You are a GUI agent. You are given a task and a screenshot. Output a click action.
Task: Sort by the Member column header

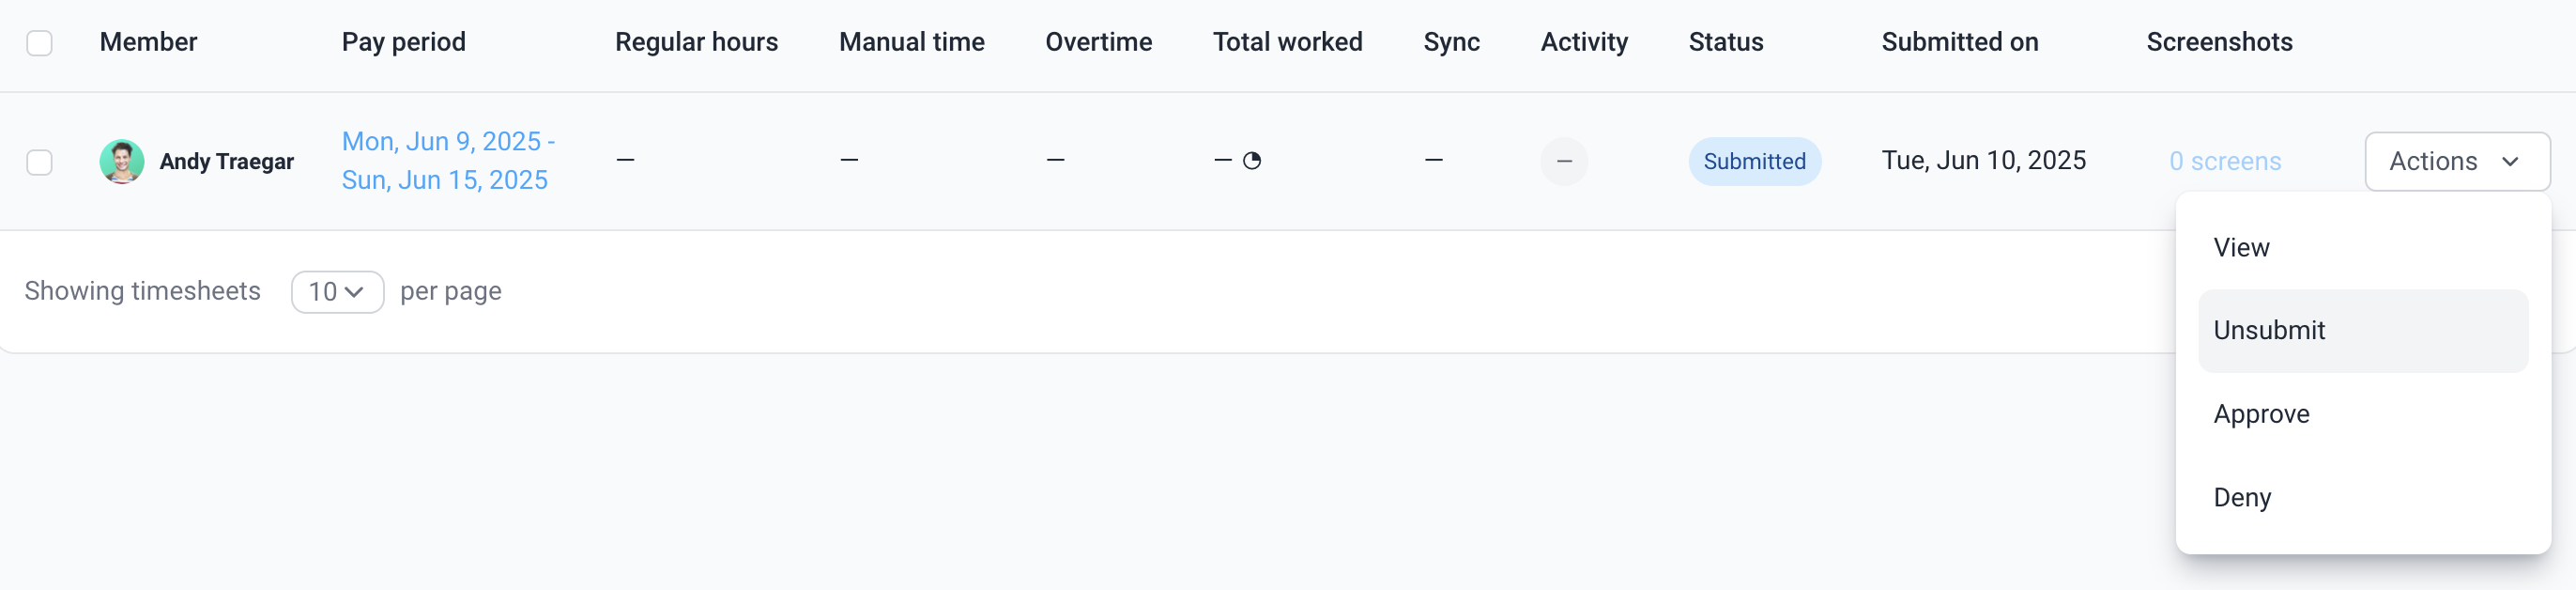click(148, 42)
